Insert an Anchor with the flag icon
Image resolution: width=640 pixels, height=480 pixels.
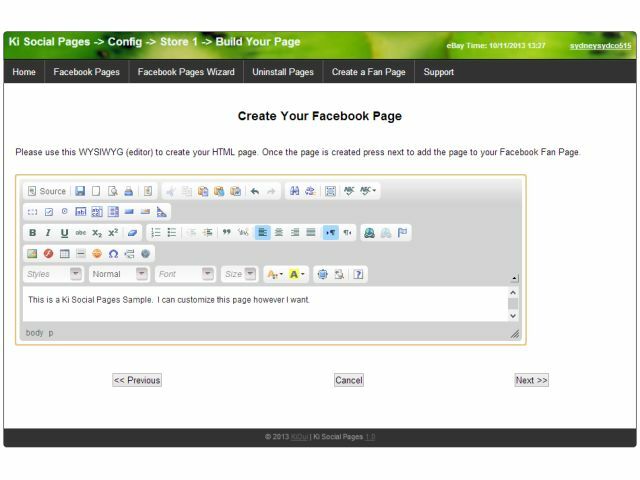coord(402,233)
